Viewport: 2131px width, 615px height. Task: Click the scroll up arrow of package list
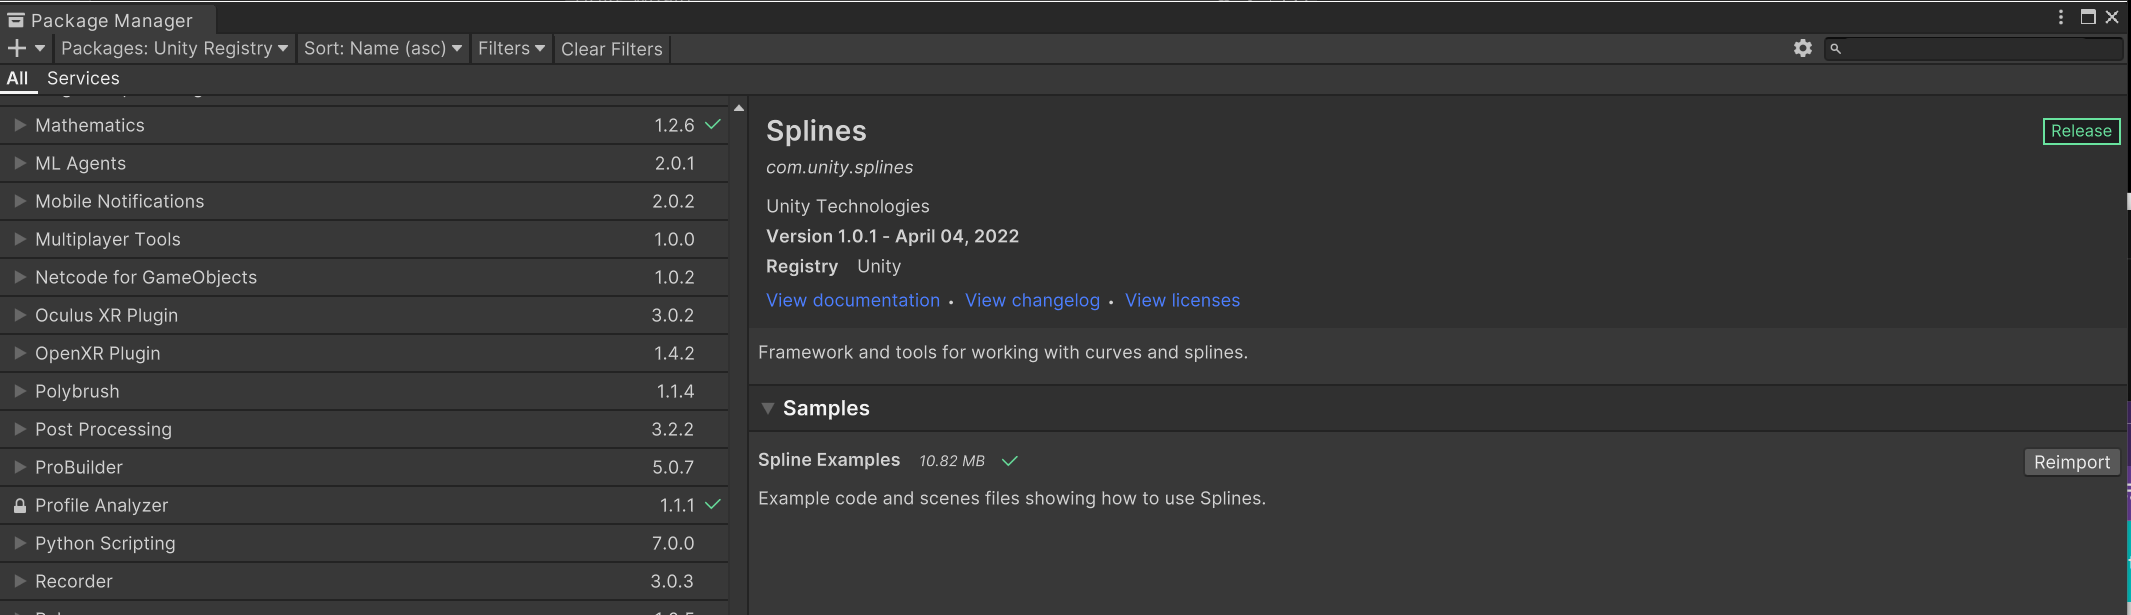[738, 108]
